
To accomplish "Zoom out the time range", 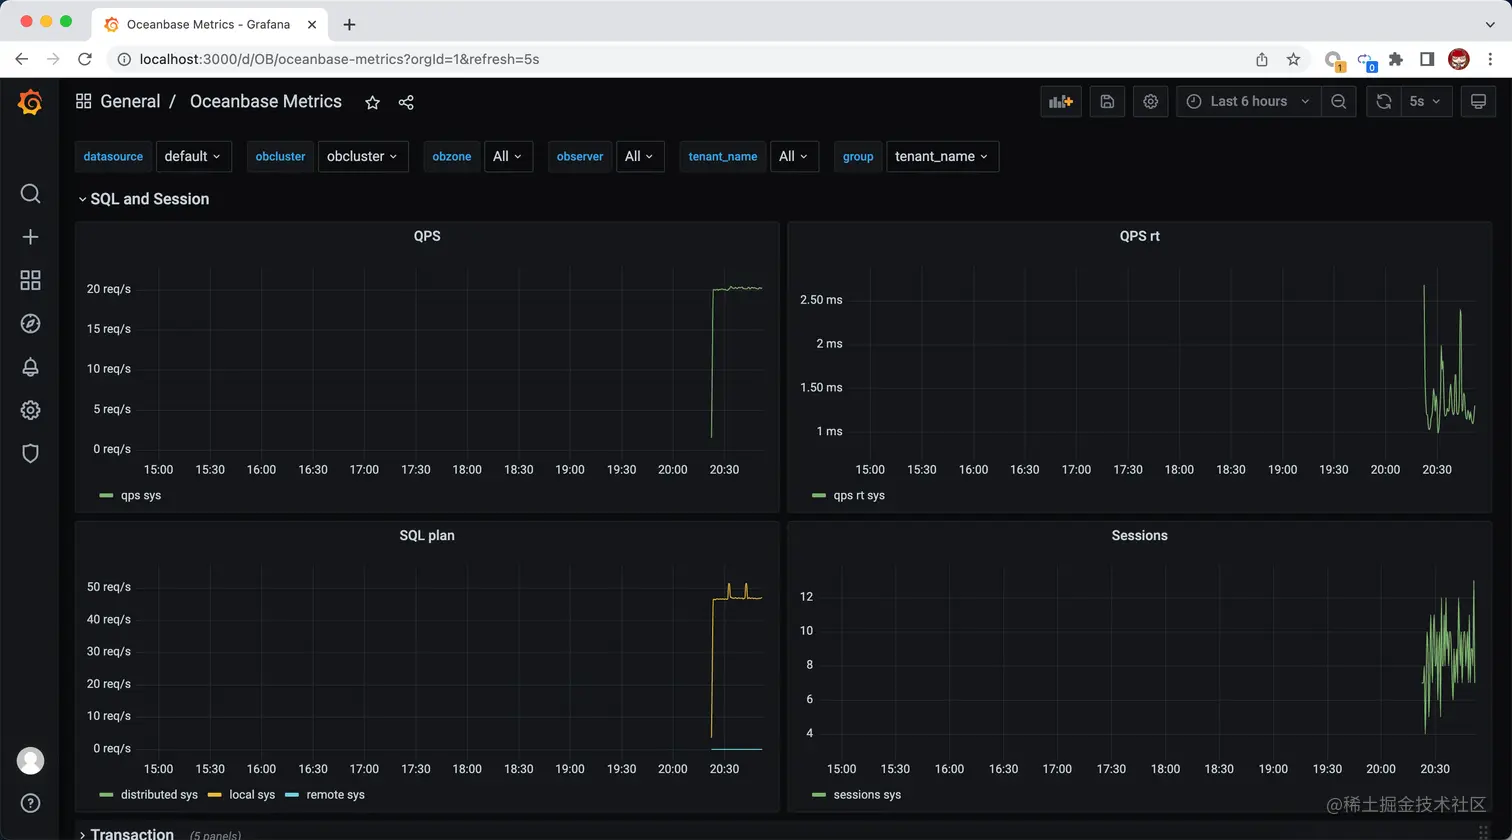I will click(x=1338, y=101).
